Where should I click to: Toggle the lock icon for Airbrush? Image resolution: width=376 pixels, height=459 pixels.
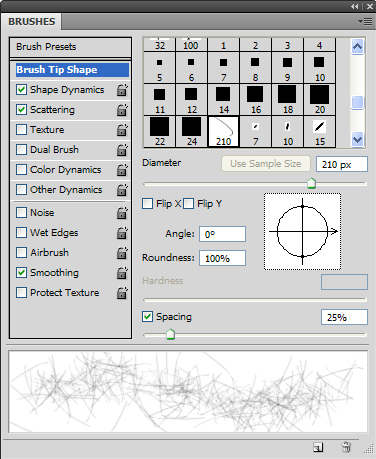pos(122,253)
